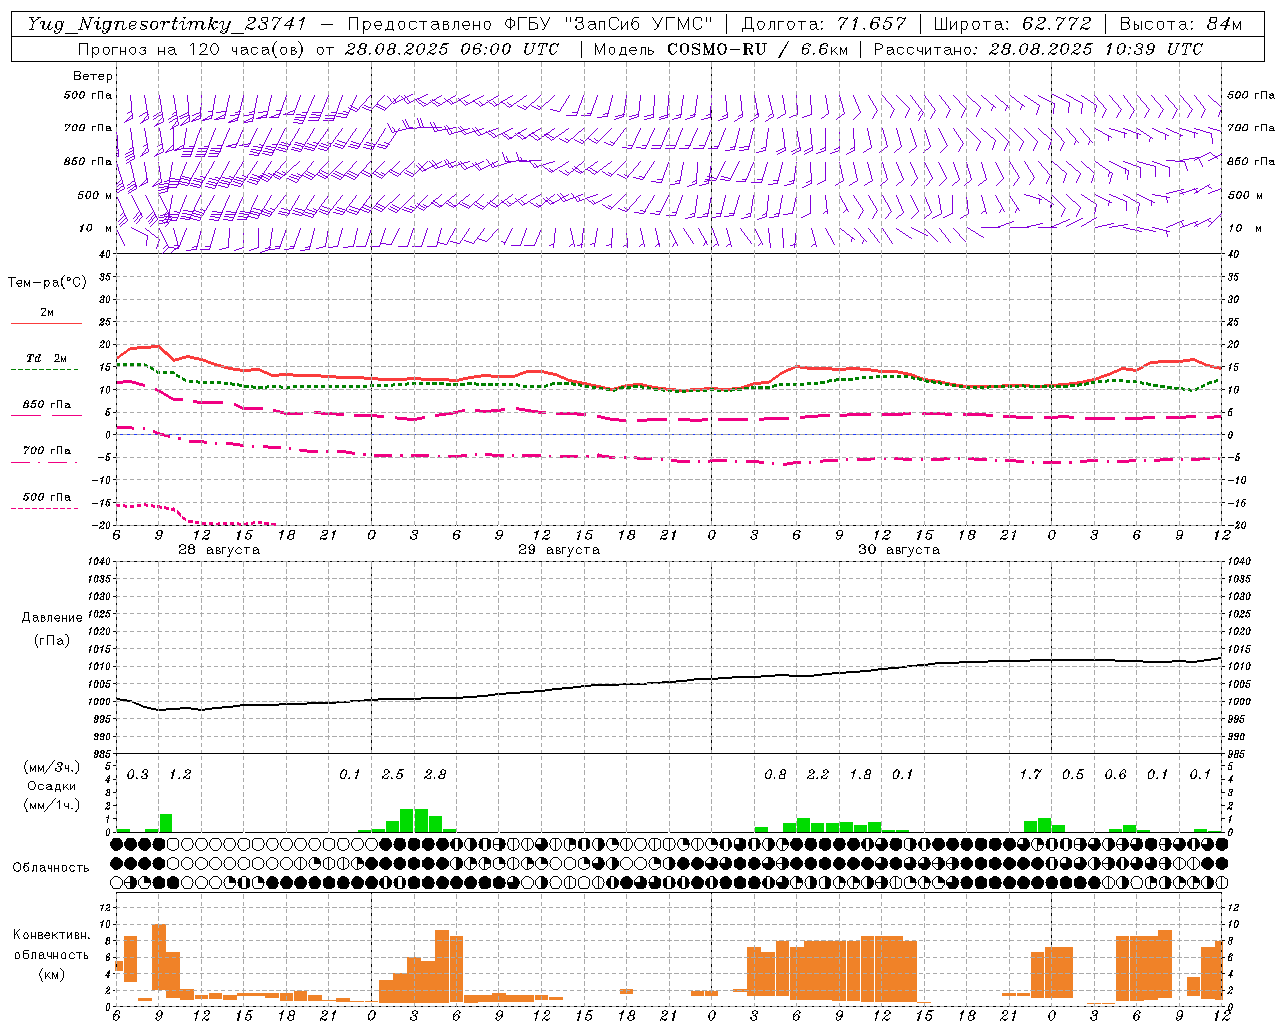Click the 'Облачность' cloud cover label
Image resolution: width=1280 pixels, height=1024 pixels.
click(51, 868)
